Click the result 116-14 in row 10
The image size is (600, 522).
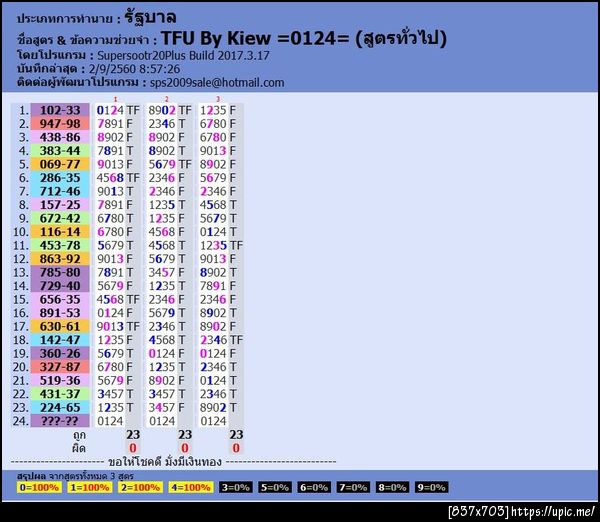tap(60, 232)
